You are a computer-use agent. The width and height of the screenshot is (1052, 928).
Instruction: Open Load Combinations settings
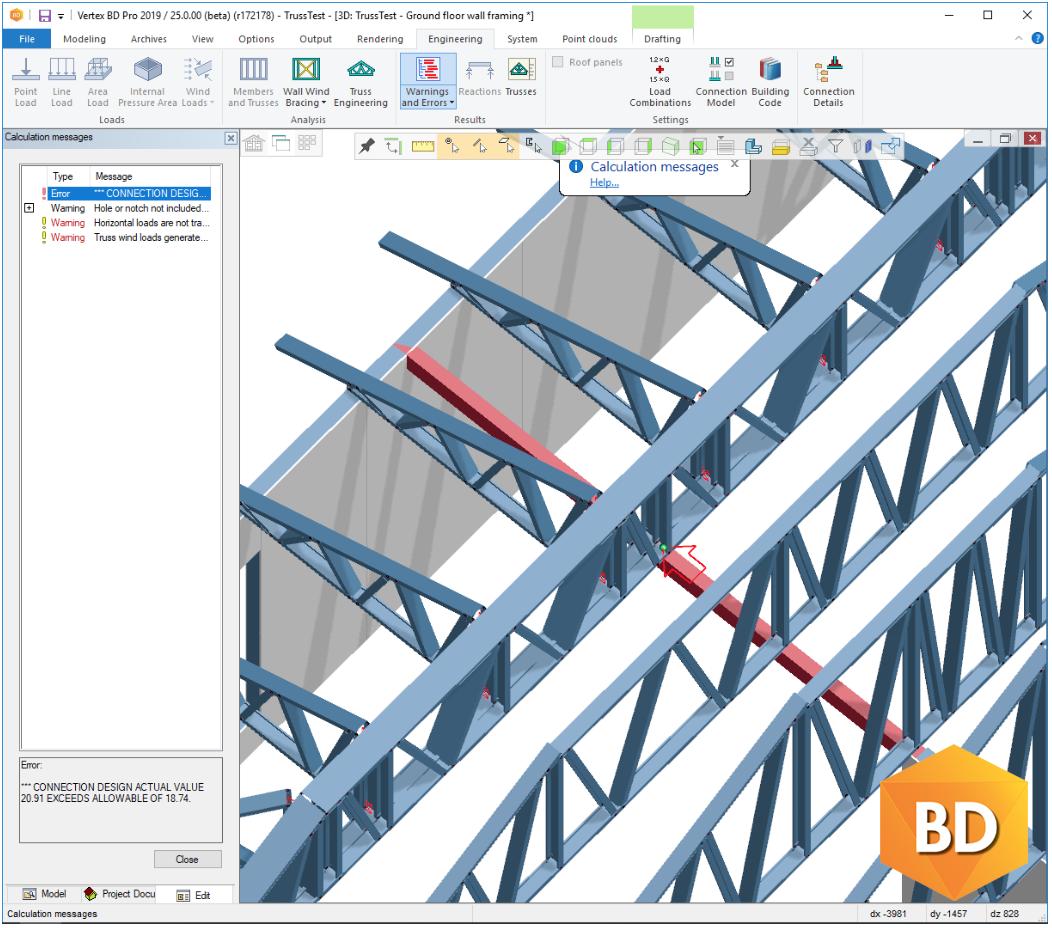pyautogui.click(x=660, y=82)
